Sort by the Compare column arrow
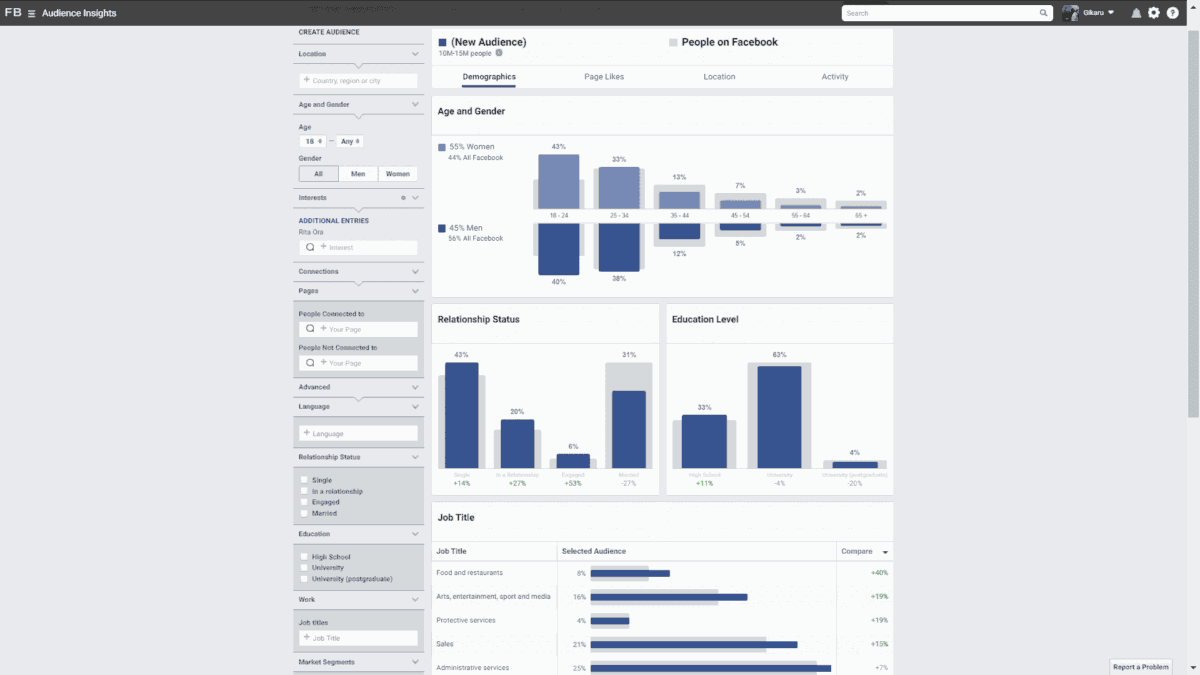 click(x=885, y=552)
